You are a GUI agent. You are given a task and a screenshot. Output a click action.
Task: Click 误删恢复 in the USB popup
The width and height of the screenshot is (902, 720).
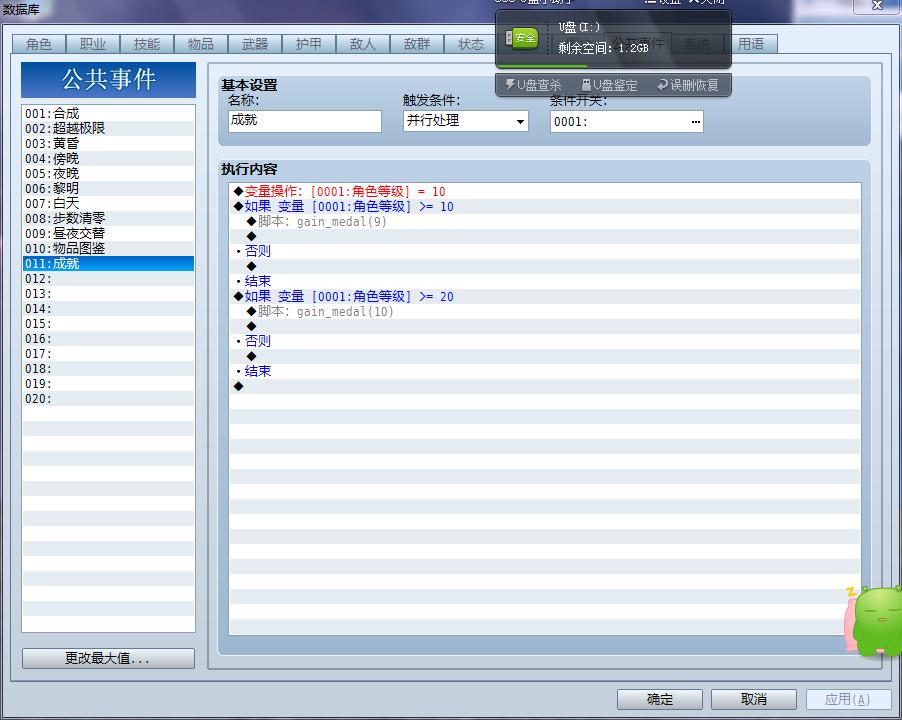(687, 85)
